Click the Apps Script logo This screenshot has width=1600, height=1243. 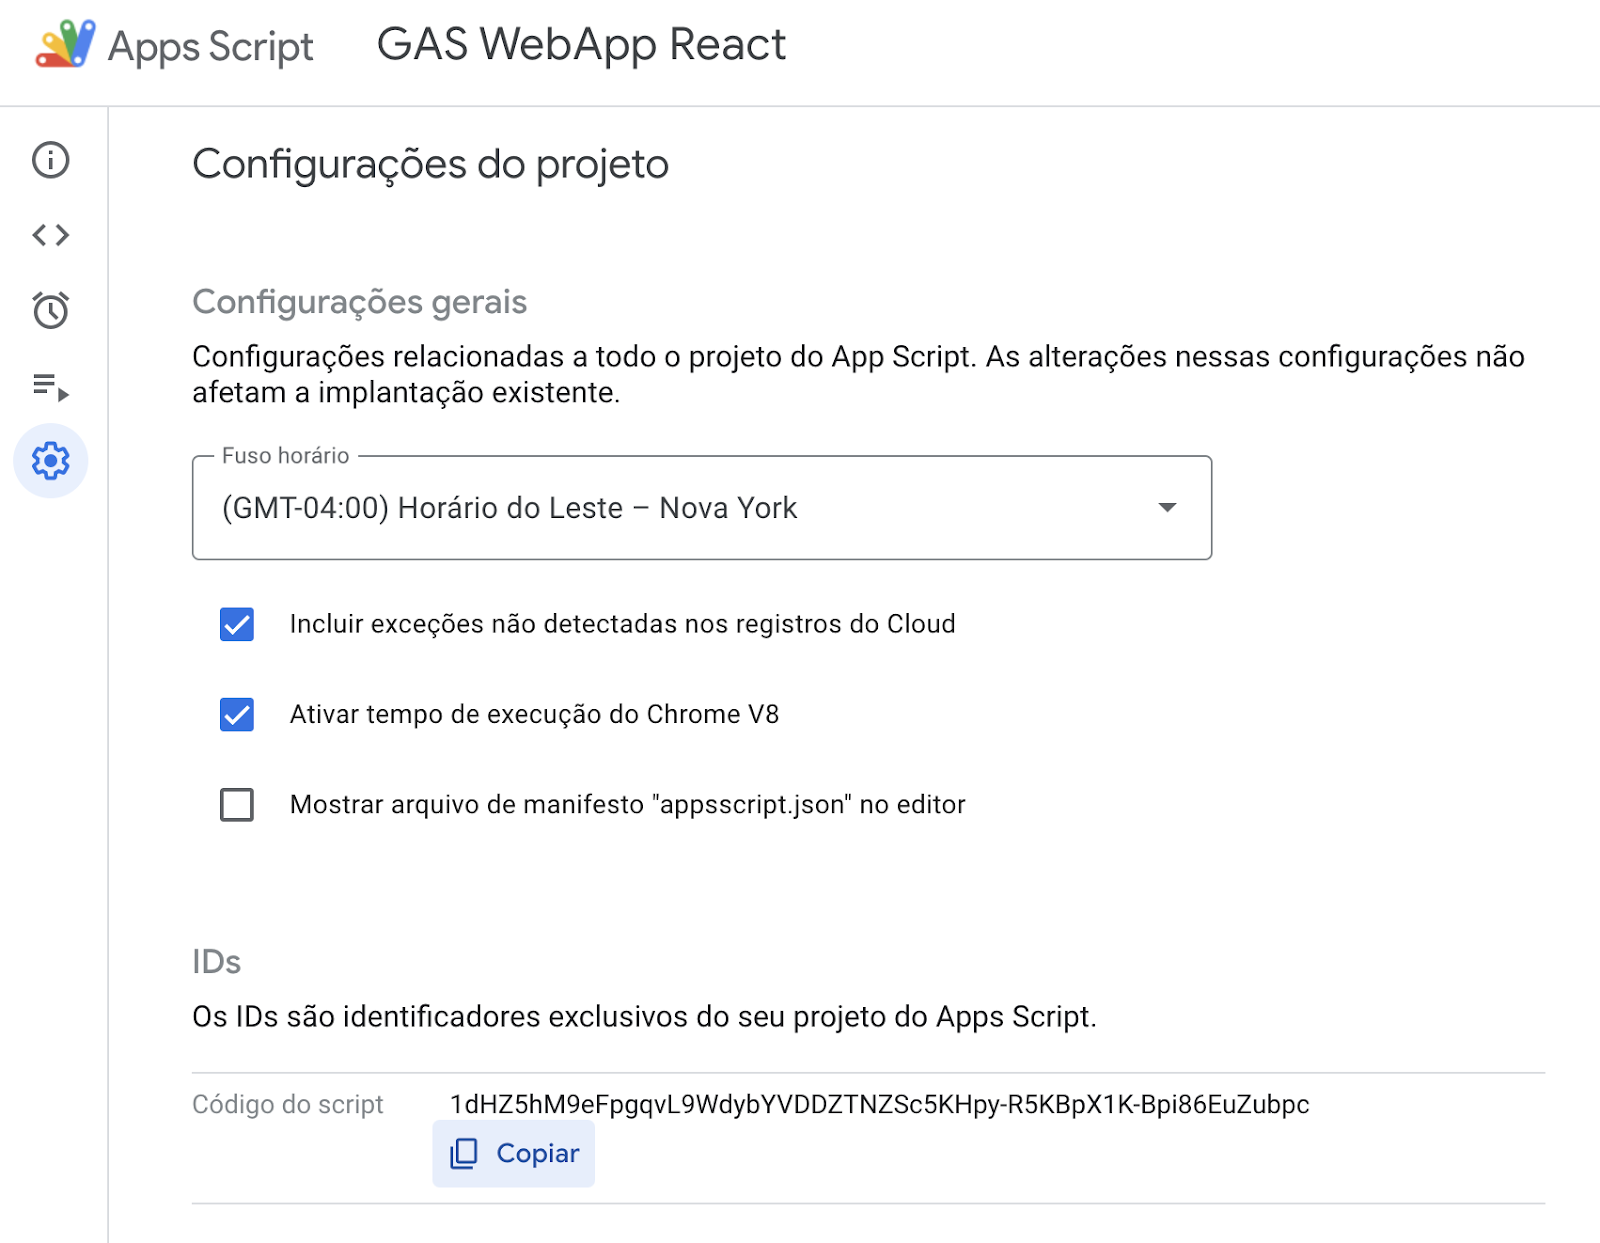point(66,45)
